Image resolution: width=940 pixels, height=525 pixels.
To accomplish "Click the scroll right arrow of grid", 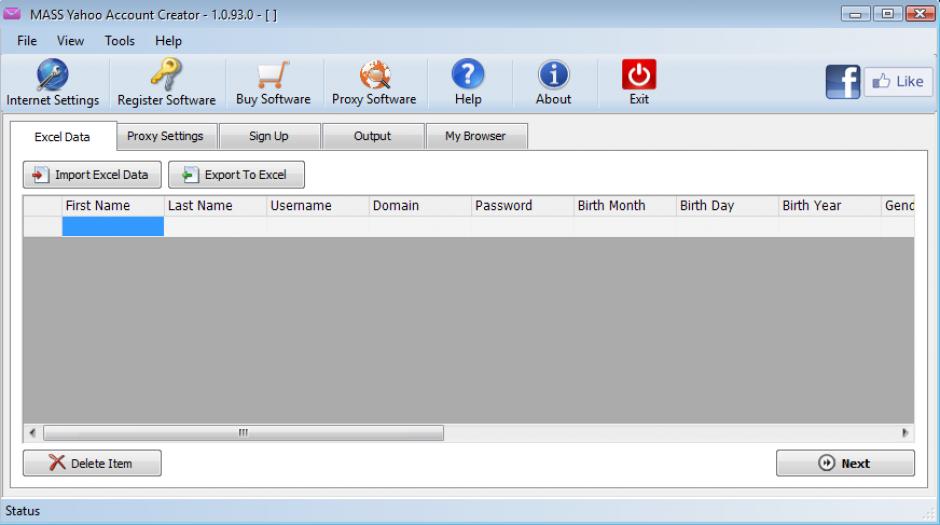I will point(905,433).
